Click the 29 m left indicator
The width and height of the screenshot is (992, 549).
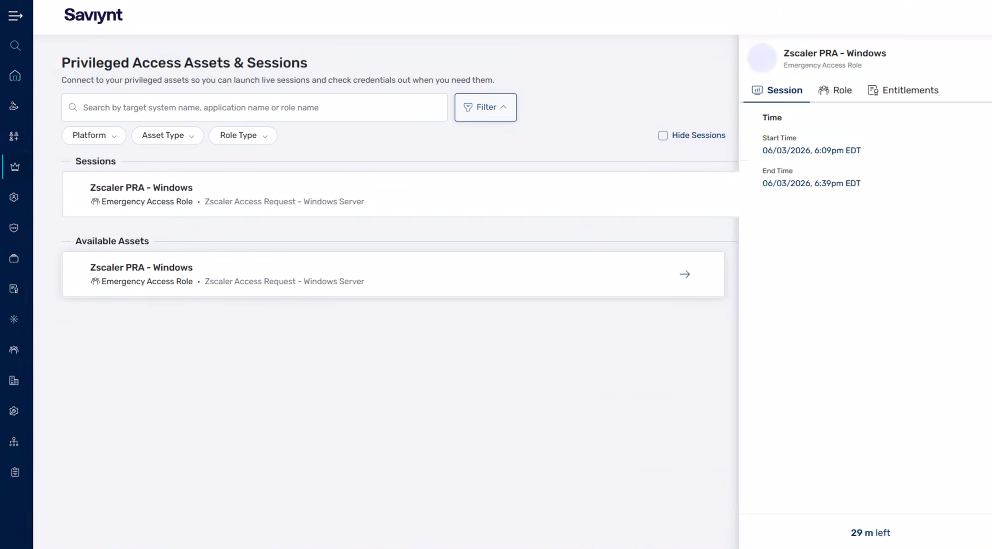(871, 533)
